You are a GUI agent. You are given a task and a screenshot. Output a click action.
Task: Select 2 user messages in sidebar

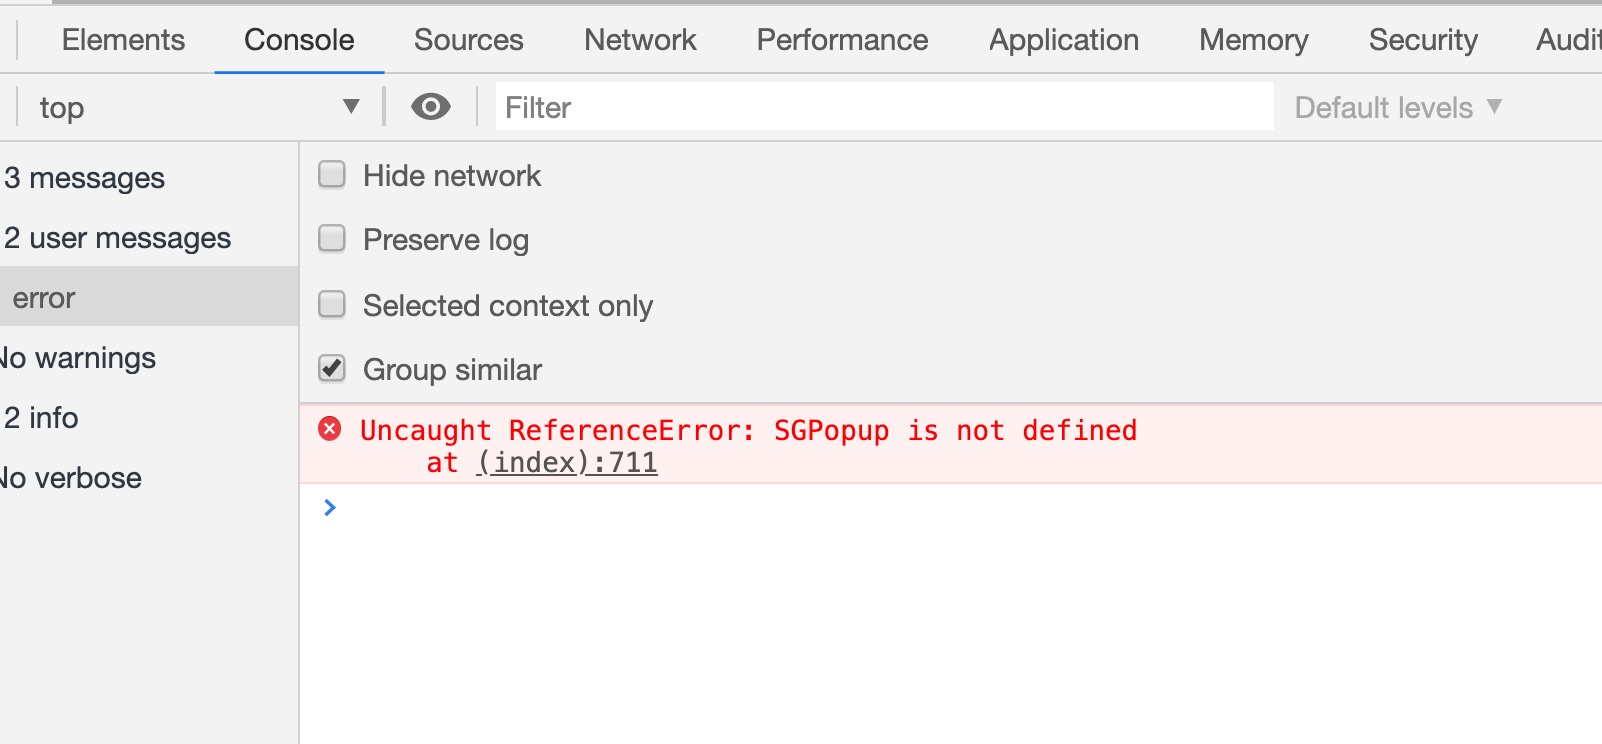coord(149,238)
